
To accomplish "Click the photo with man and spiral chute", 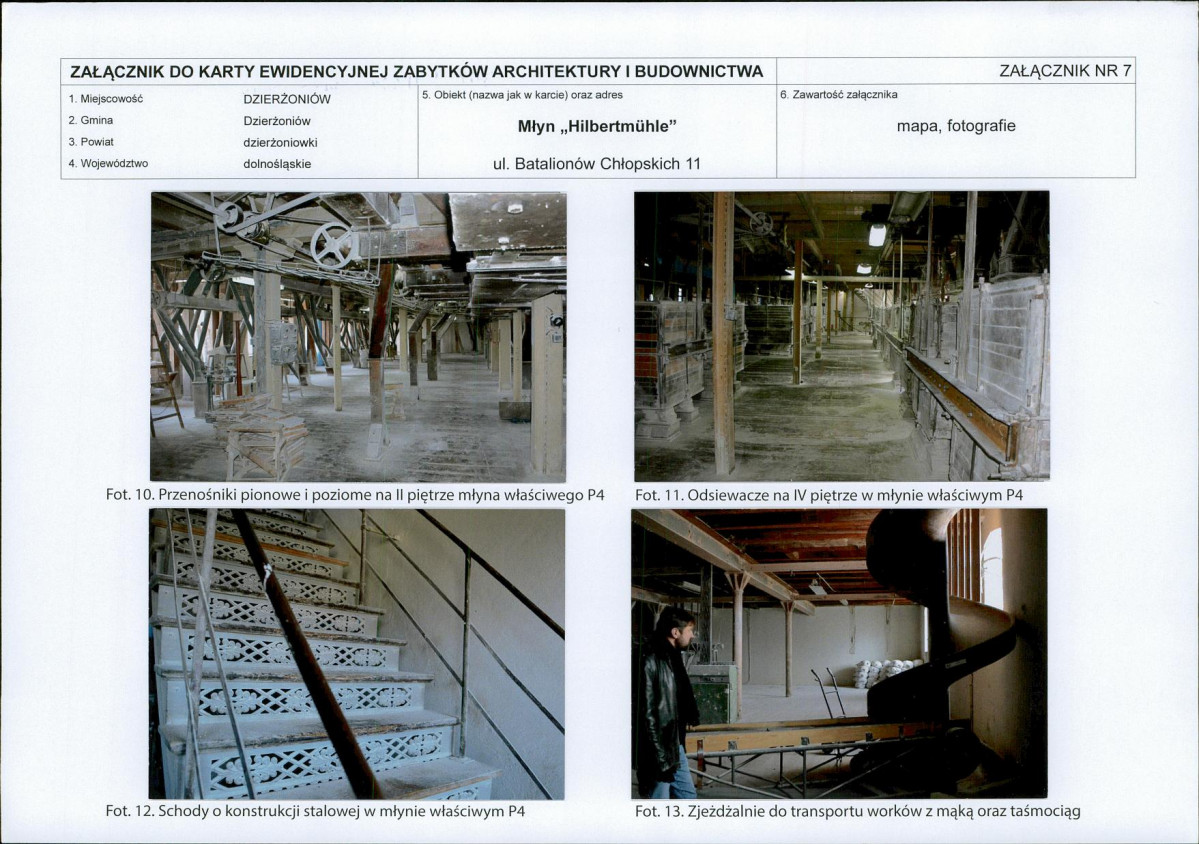I will (x=839, y=653).
